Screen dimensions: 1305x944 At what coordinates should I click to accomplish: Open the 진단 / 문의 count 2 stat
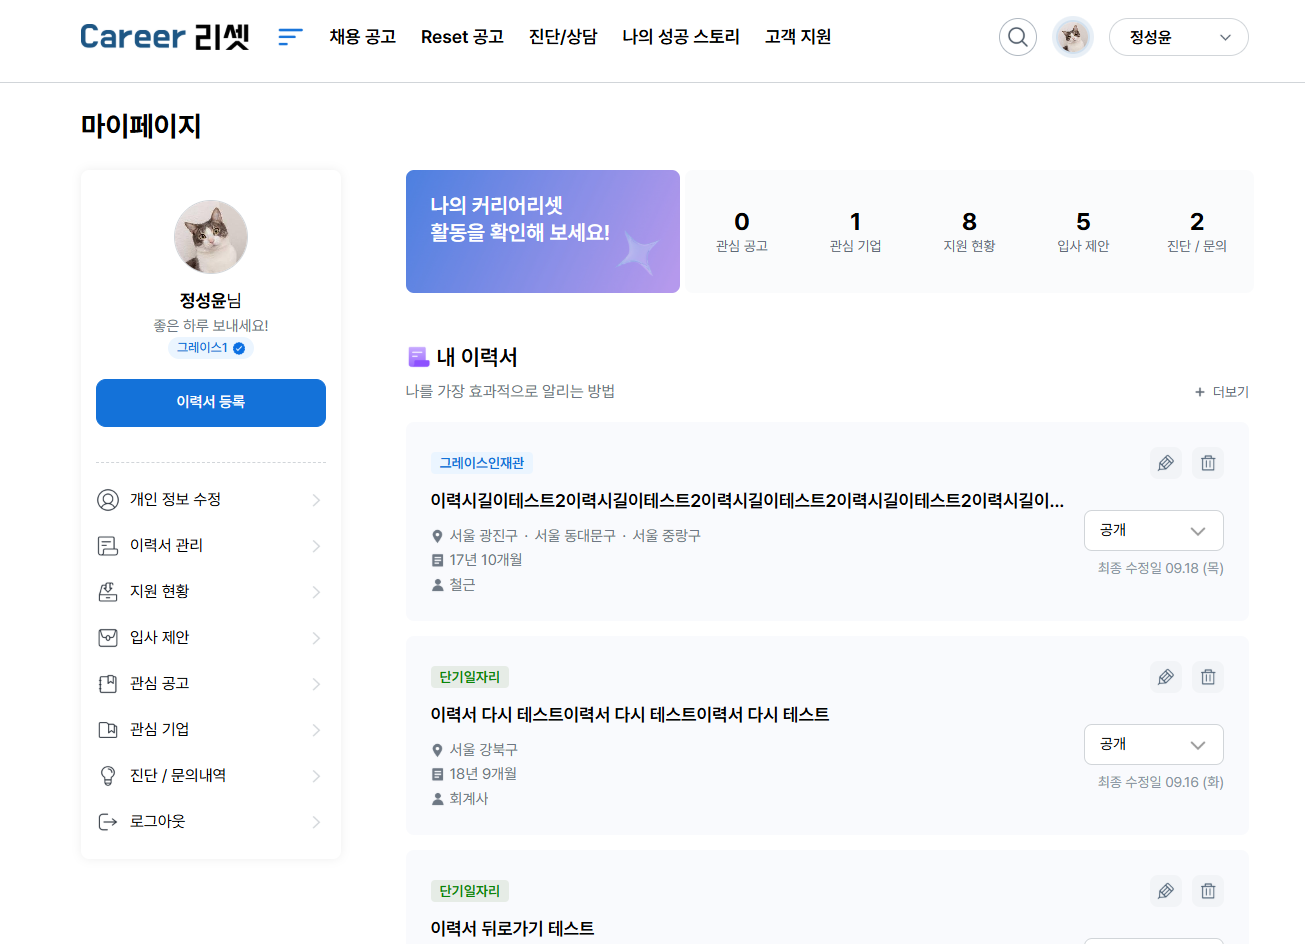pyautogui.click(x=1197, y=231)
